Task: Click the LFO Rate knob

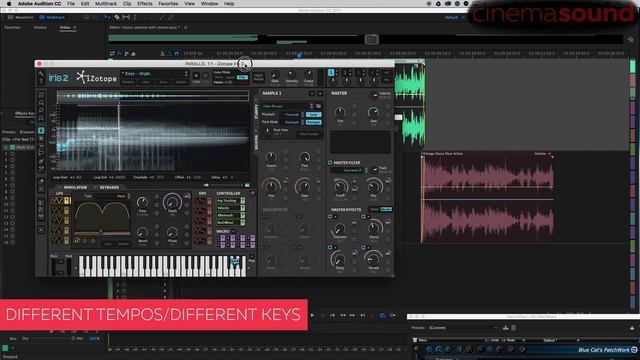Action: point(142,202)
